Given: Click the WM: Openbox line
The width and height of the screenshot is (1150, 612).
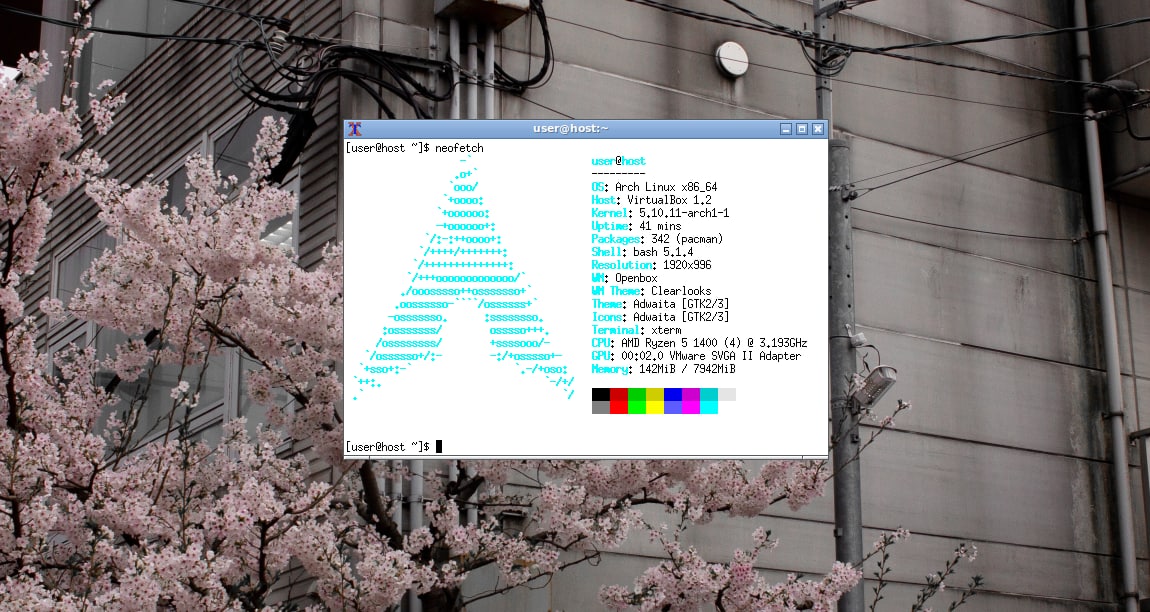Looking at the screenshot, I should 624,278.
